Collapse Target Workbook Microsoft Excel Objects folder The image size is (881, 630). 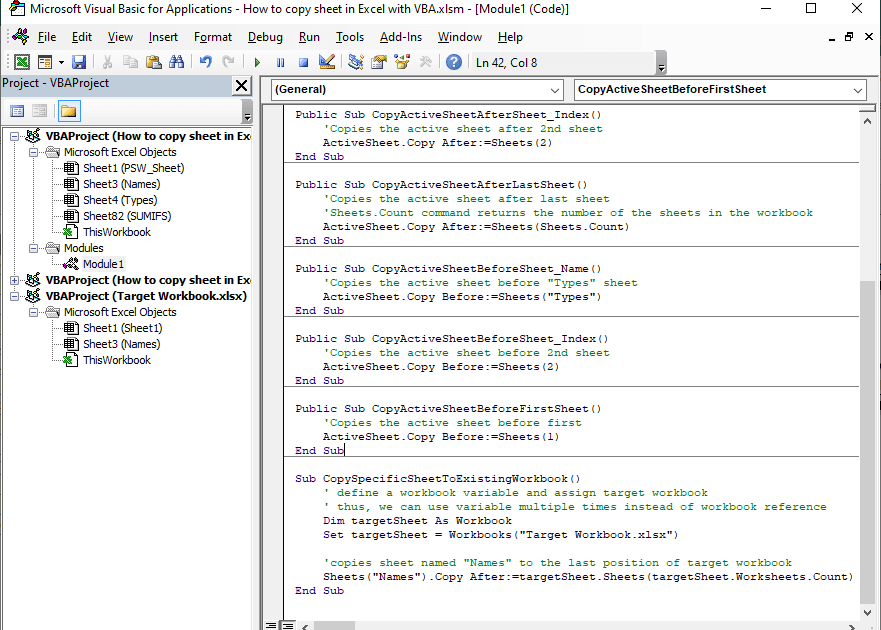click(34, 312)
